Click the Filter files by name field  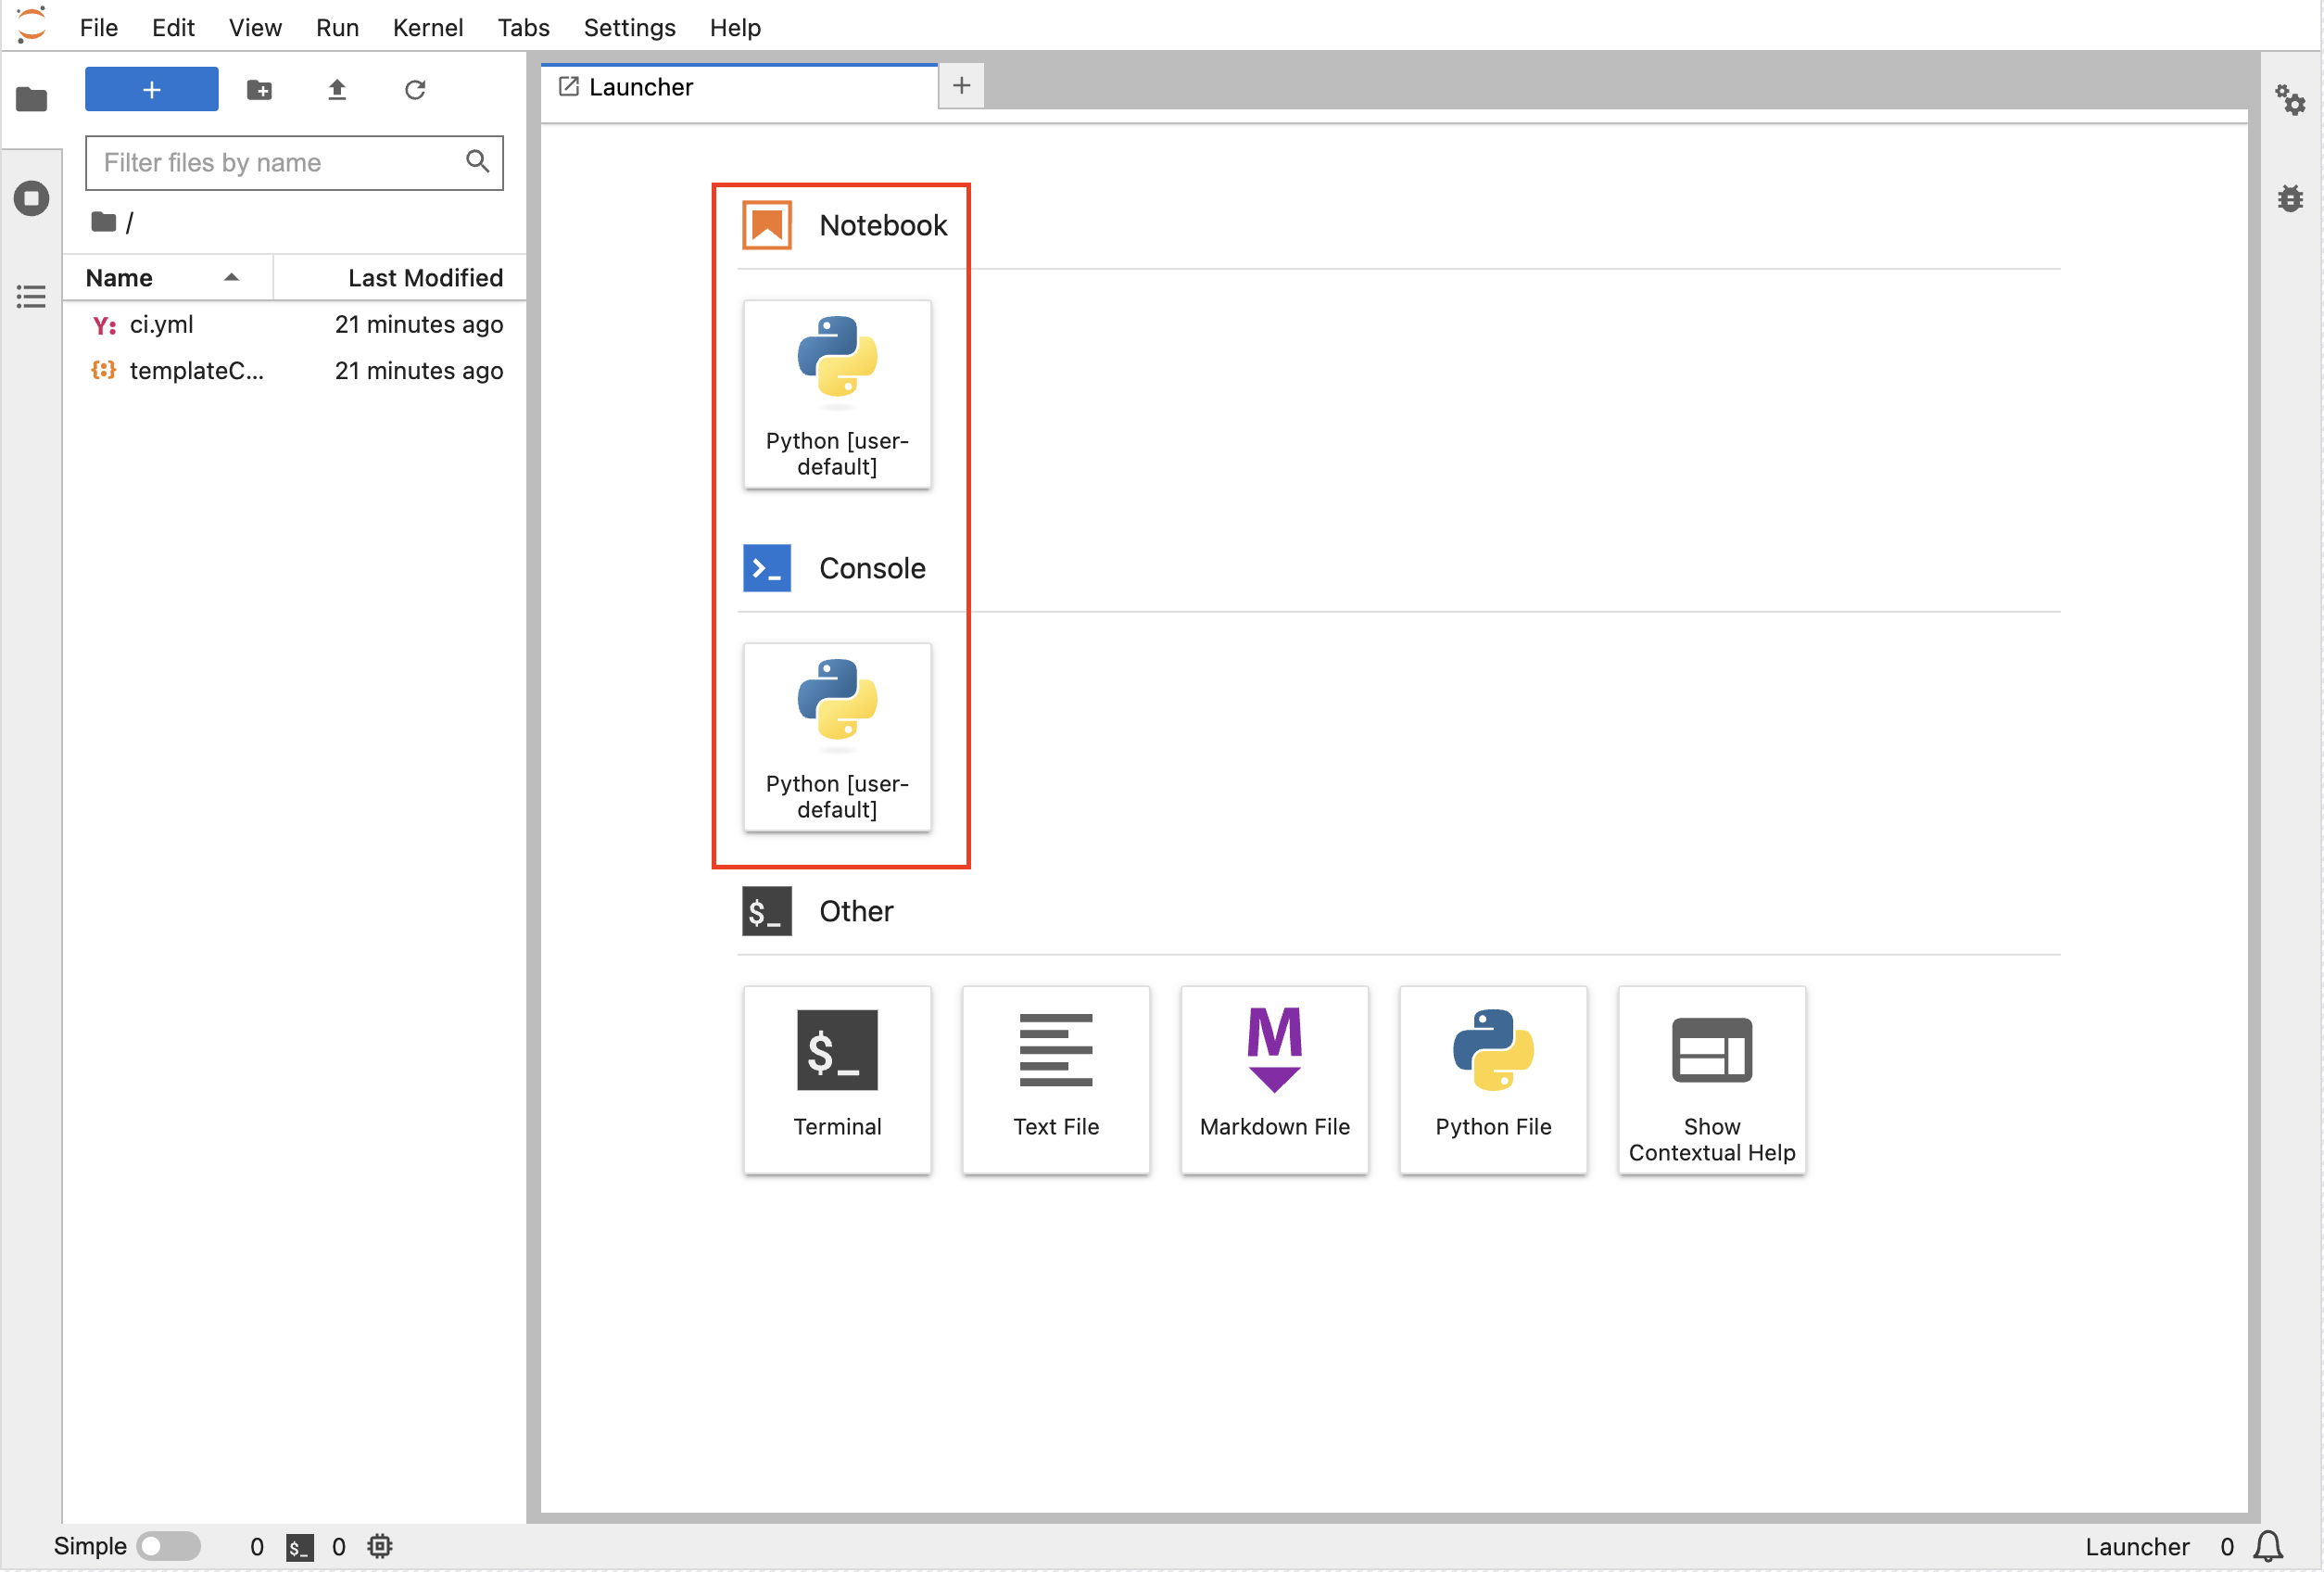click(x=294, y=163)
